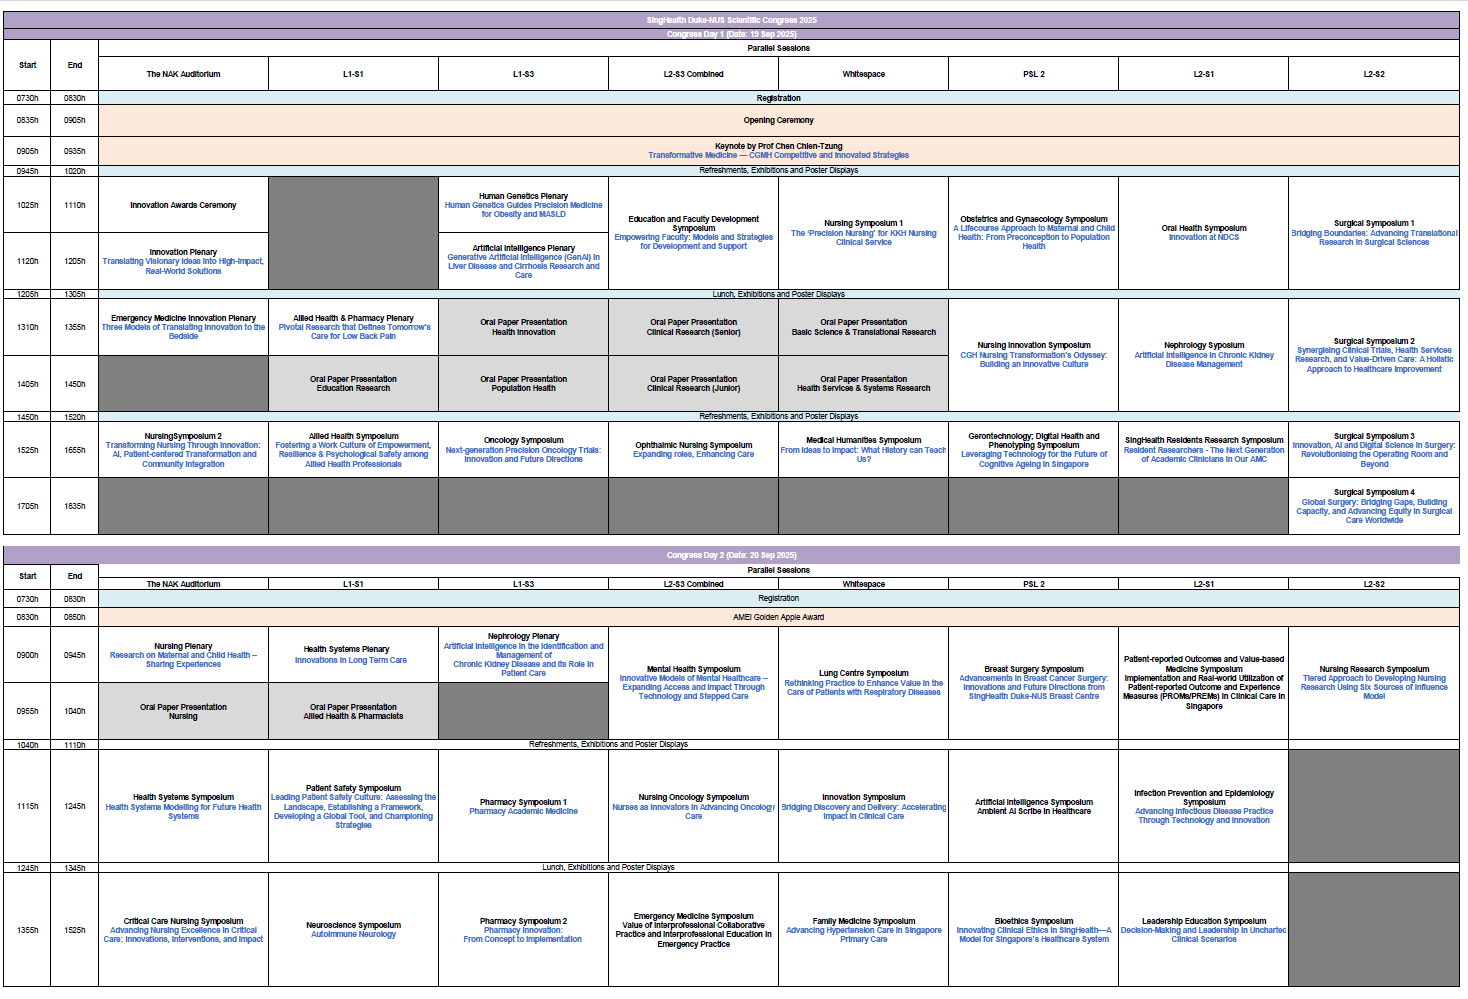Click Oral Paper Presentation Education Research

tap(353, 384)
